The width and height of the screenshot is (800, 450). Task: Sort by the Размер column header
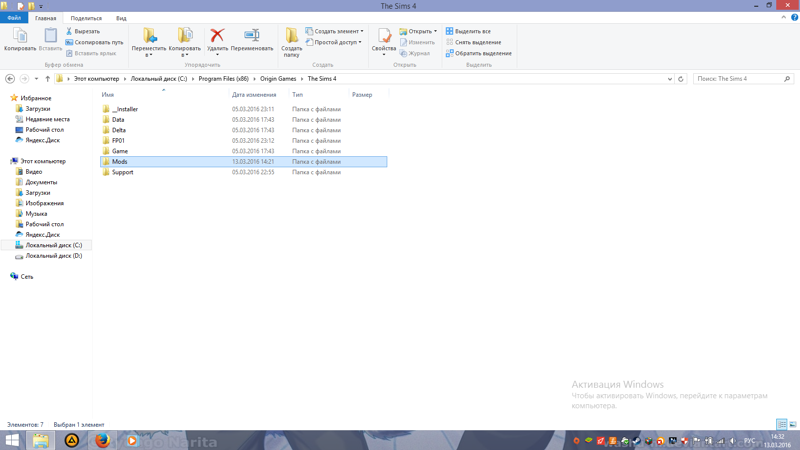[x=362, y=95]
